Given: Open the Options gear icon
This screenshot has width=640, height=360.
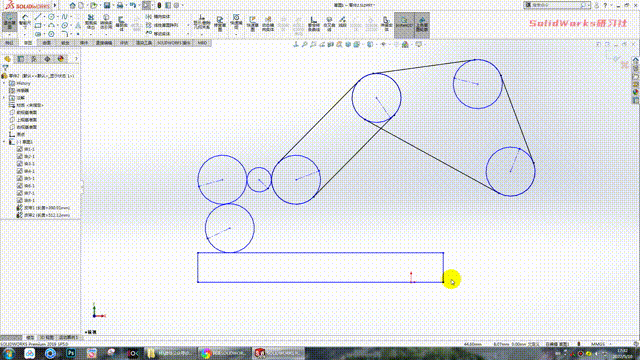Looking at the screenshot, I should pyautogui.click(x=176, y=5).
